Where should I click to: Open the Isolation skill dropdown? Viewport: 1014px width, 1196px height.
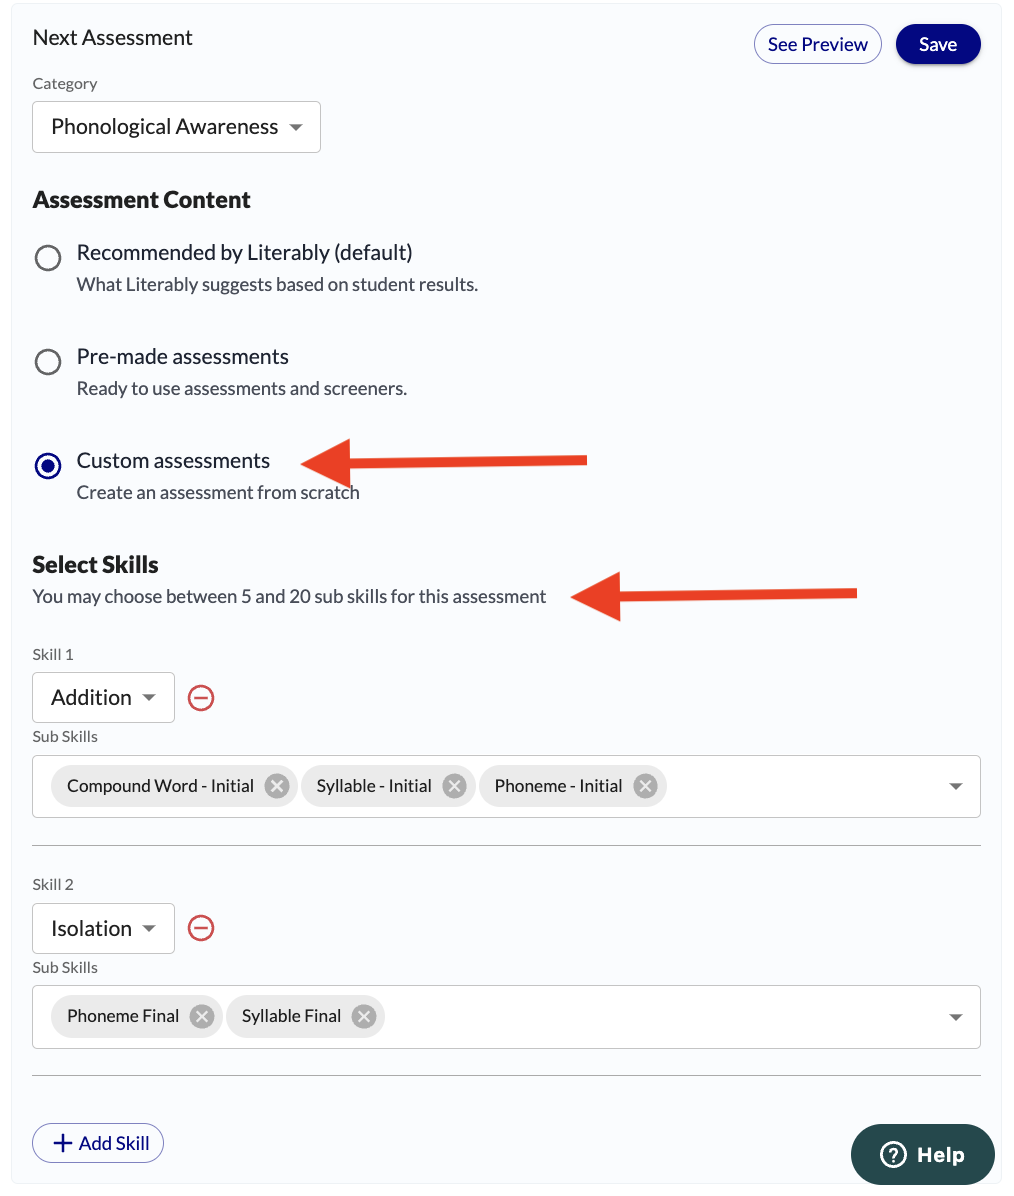103,928
